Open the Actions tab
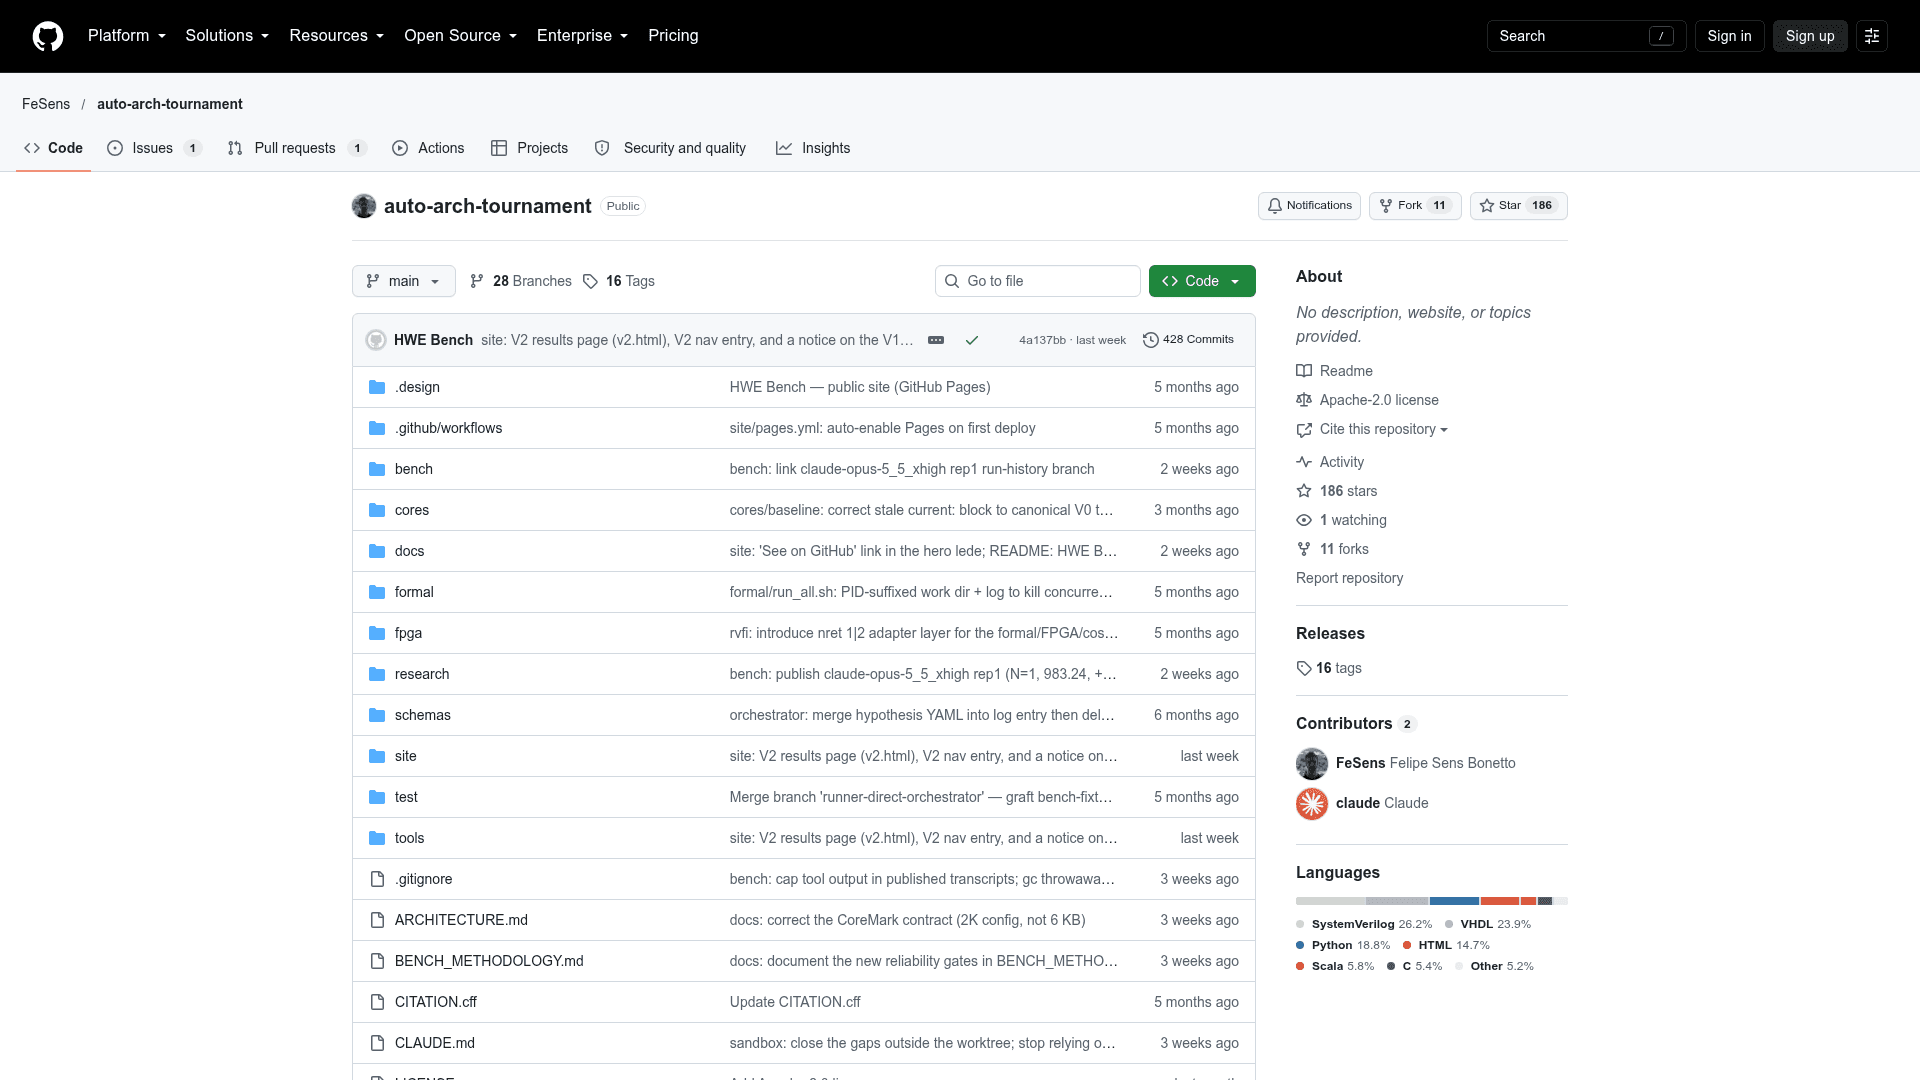The height and width of the screenshot is (1080, 1920). tap(428, 148)
